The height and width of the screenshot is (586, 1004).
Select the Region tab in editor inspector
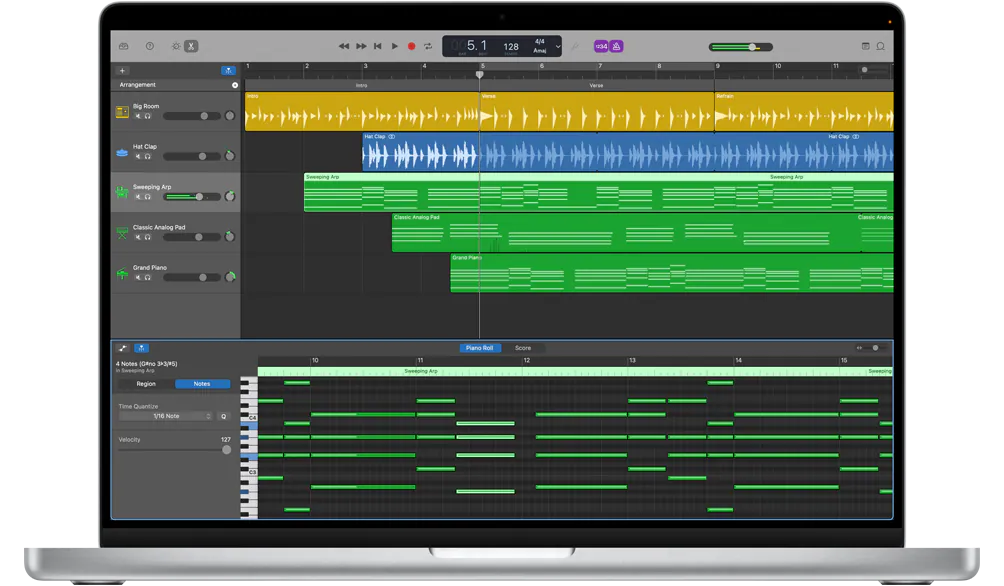tap(146, 384)
